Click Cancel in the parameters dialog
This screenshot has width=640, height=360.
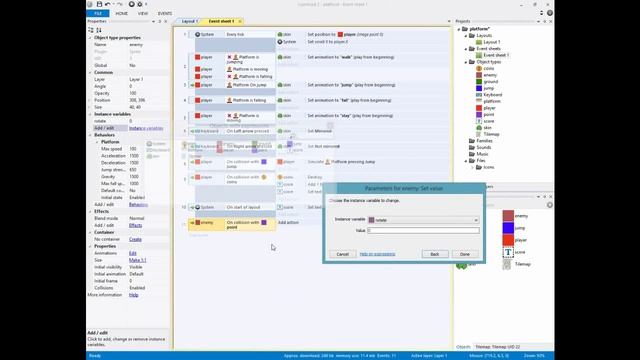[x=342, y=254]
